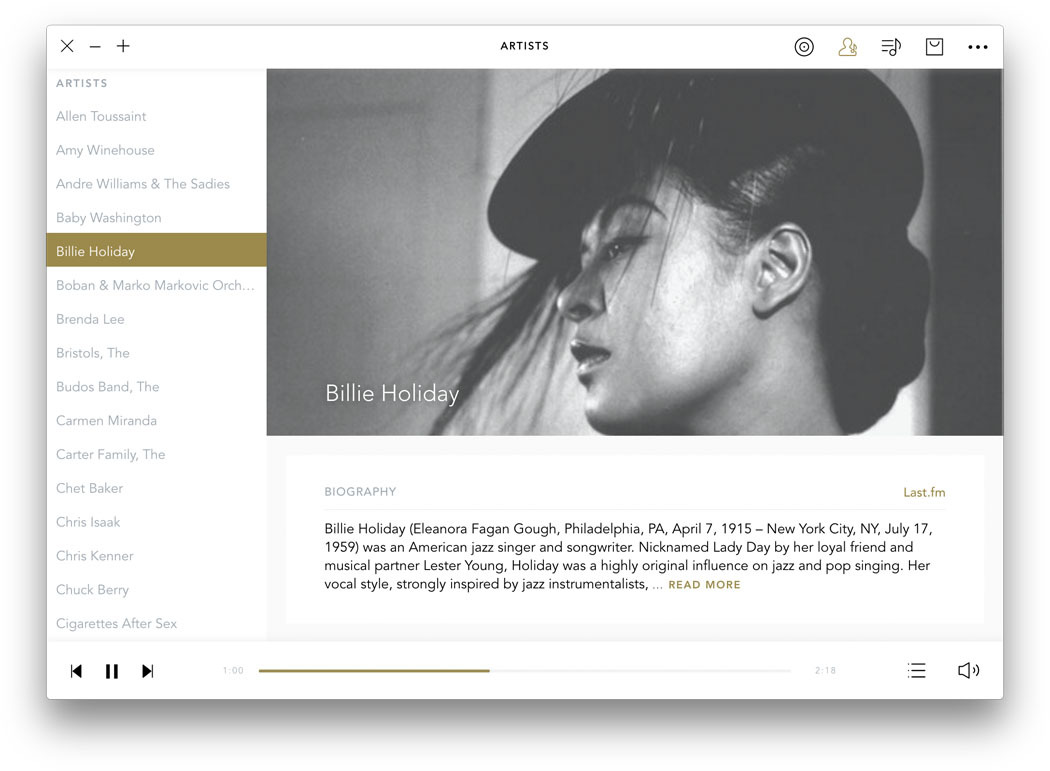The width and height of the screenshot is (1050, 771).
Task: Select Amy Winehouse in artists list
Action: [105, 150]
